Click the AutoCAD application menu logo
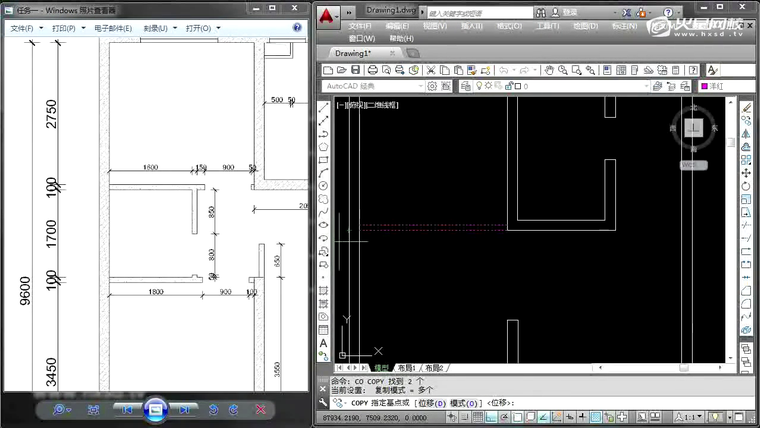The height and width of the screenshot is (428, 760). (x=329, y=18)
